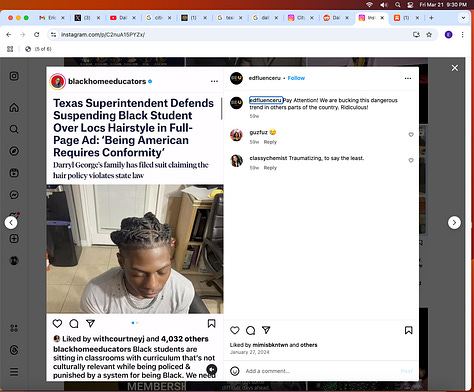Open the apps grid in bookmarks bar
Image resolution: width=474 pixels, height=392 pixels.
(x=10, y=49)
